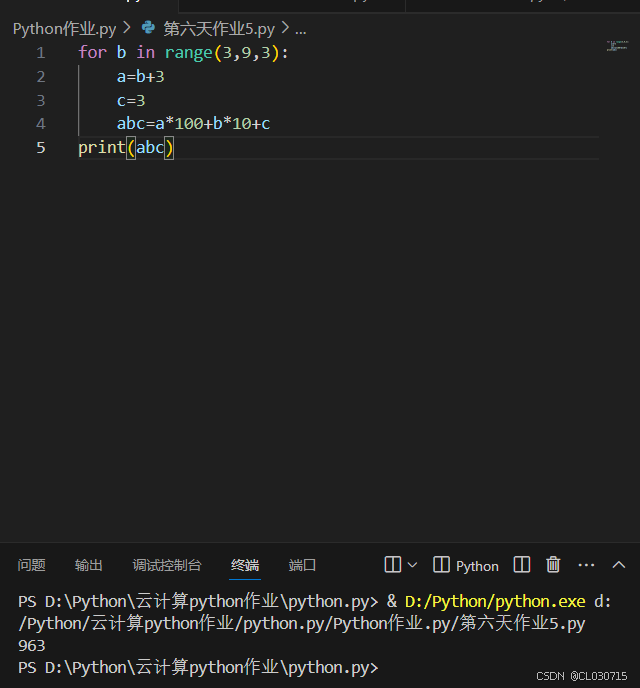Select the 终端 panel tab
This screenshot has height=688, width=640.
click(x=245, y=565)
